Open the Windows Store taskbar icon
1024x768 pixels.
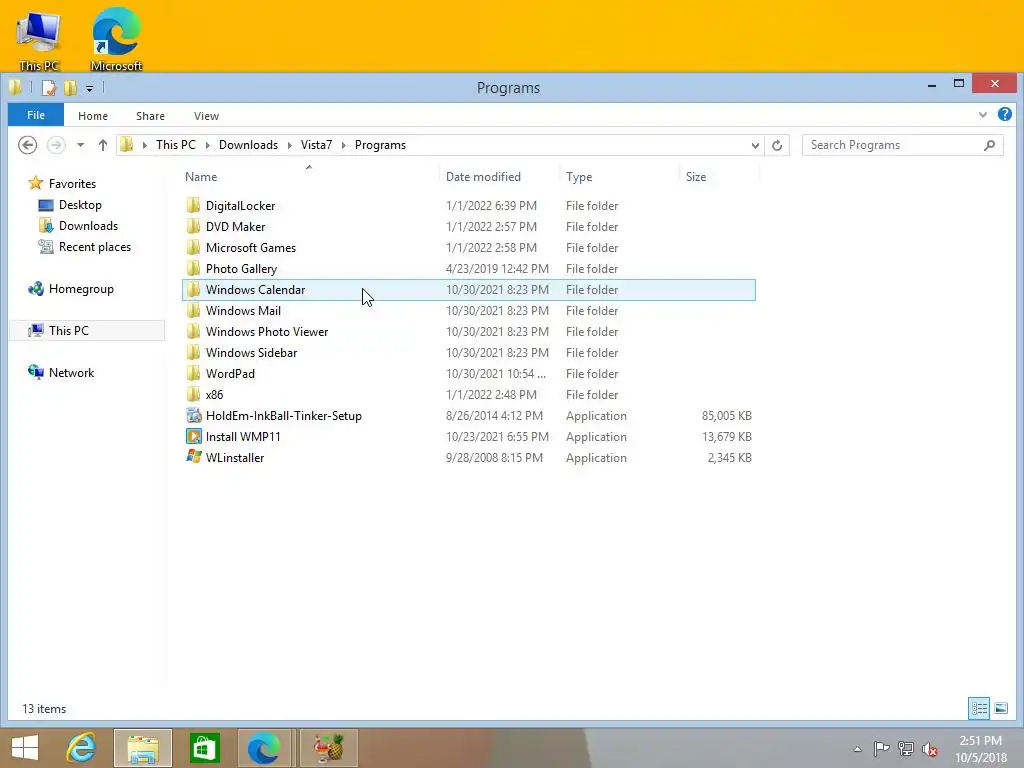pyautogui.click(x=204, y=748)
